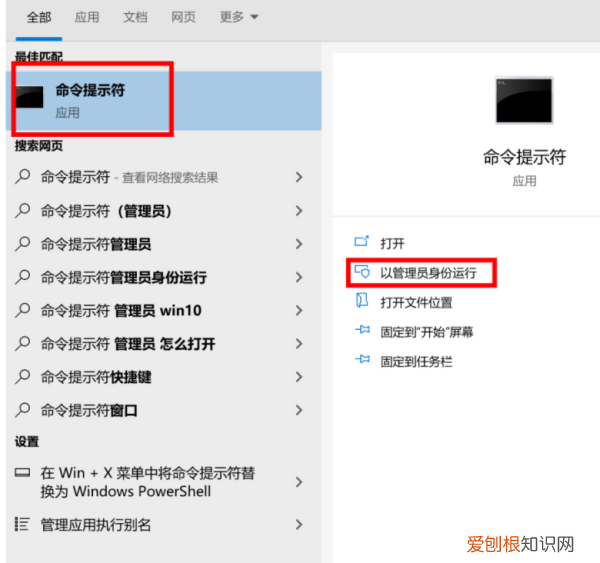This screenshot has height=563, width=600.
Task: Click search icon beside 命令提示符 管理员 win10
Action: coord(23,310)
